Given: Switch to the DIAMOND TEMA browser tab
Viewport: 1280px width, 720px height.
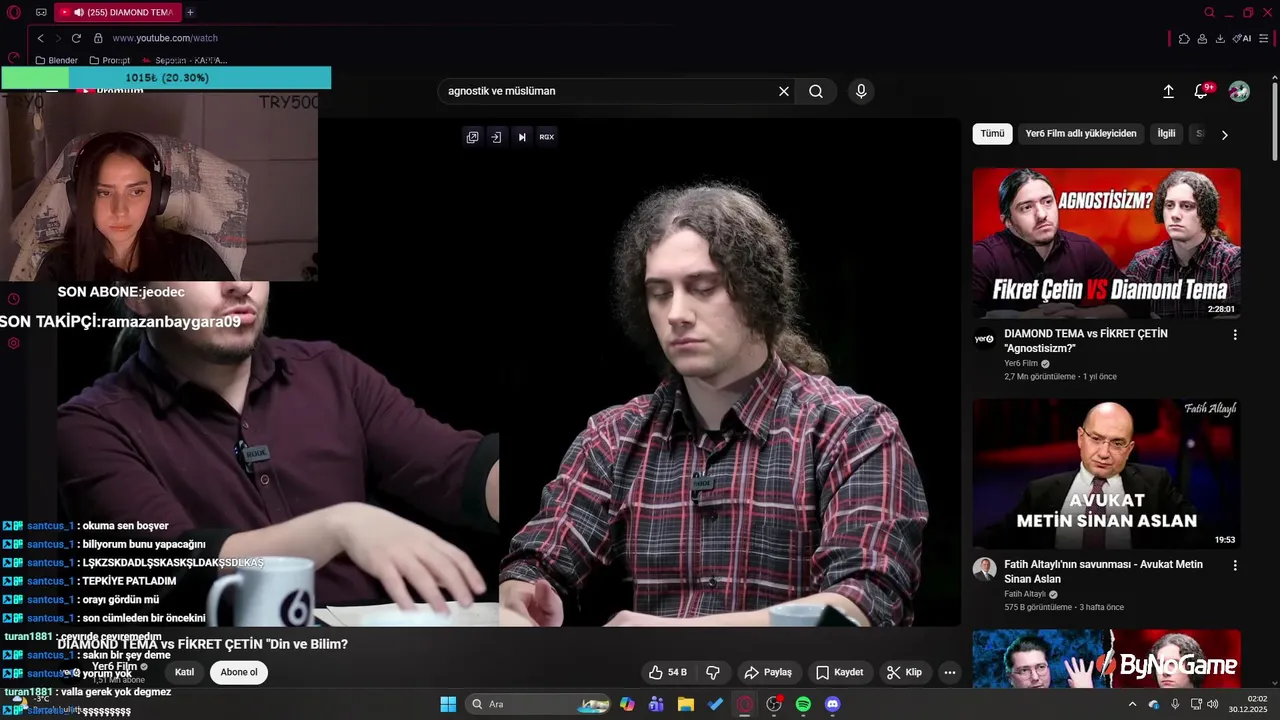Looking at the screenshot, I should 116,13.
